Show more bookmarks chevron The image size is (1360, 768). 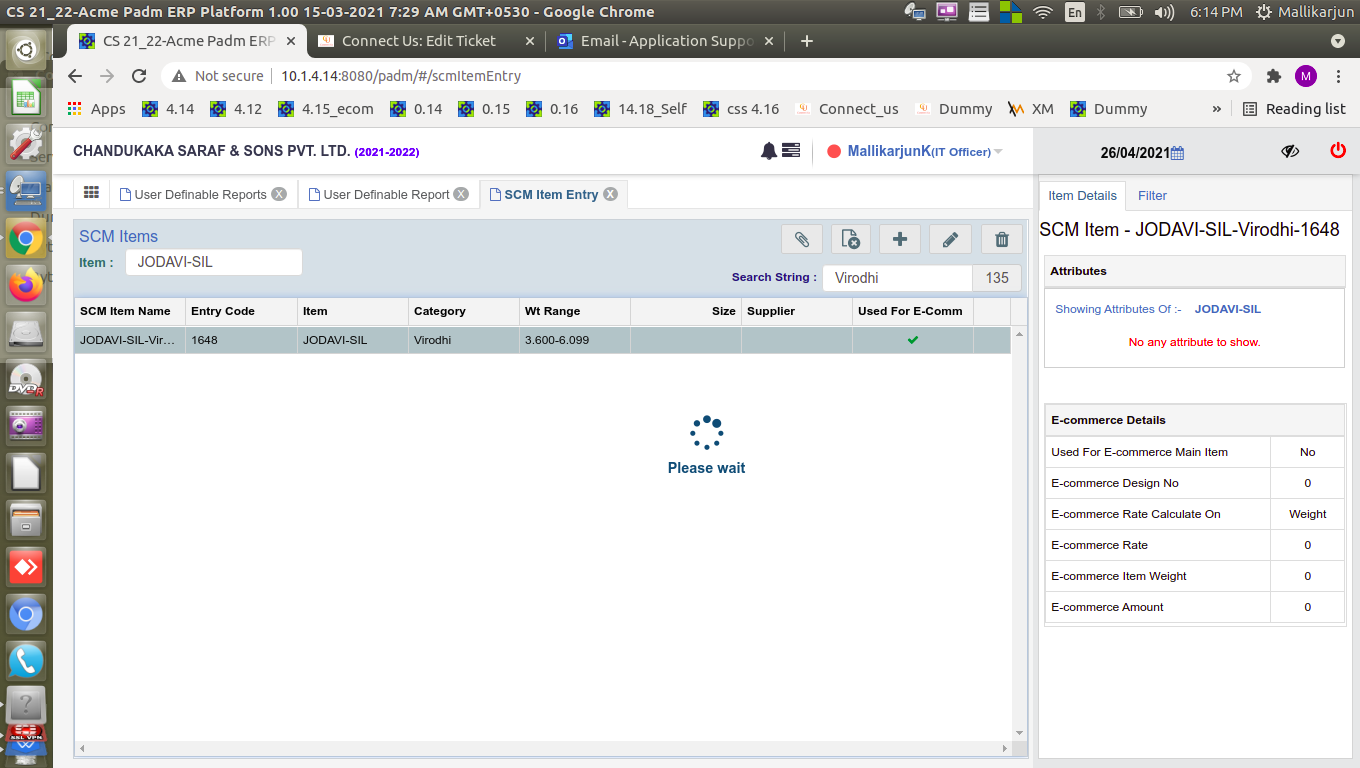point(1217,109)
